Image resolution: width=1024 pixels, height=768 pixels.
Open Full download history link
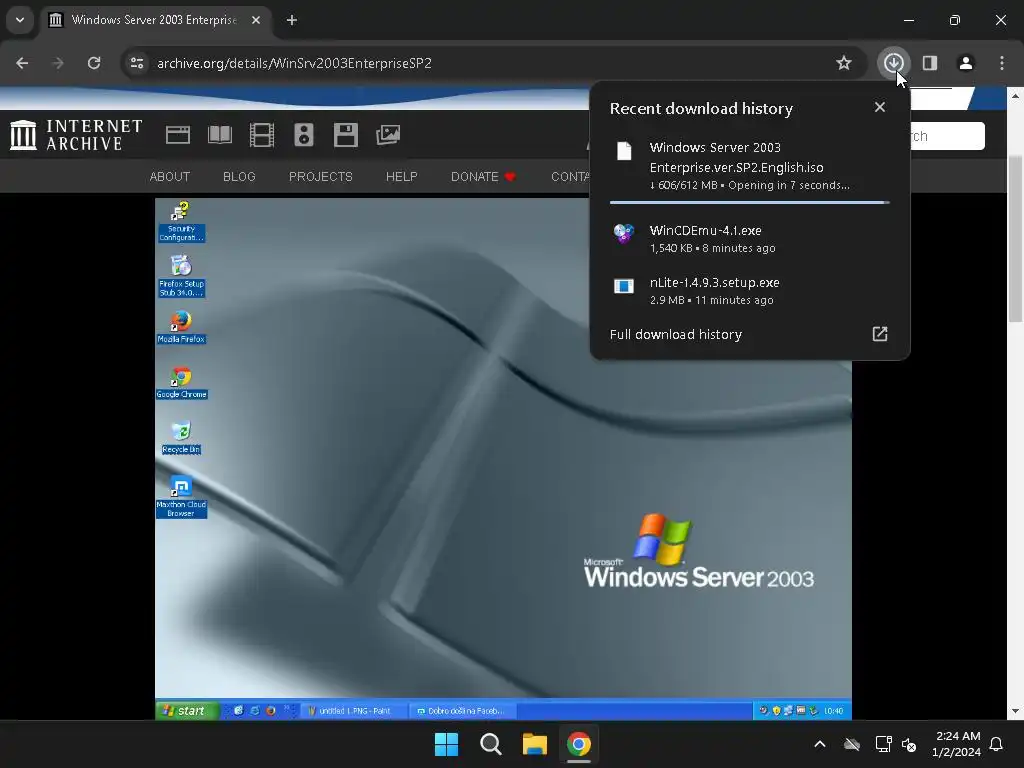pos(675,334)
